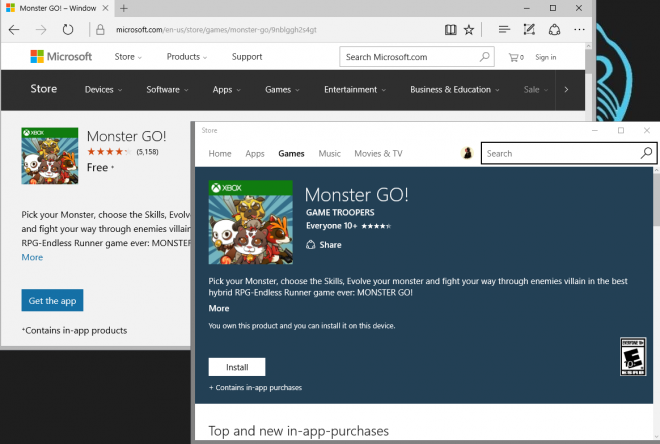Click More in Store app description

pos(219,308)
